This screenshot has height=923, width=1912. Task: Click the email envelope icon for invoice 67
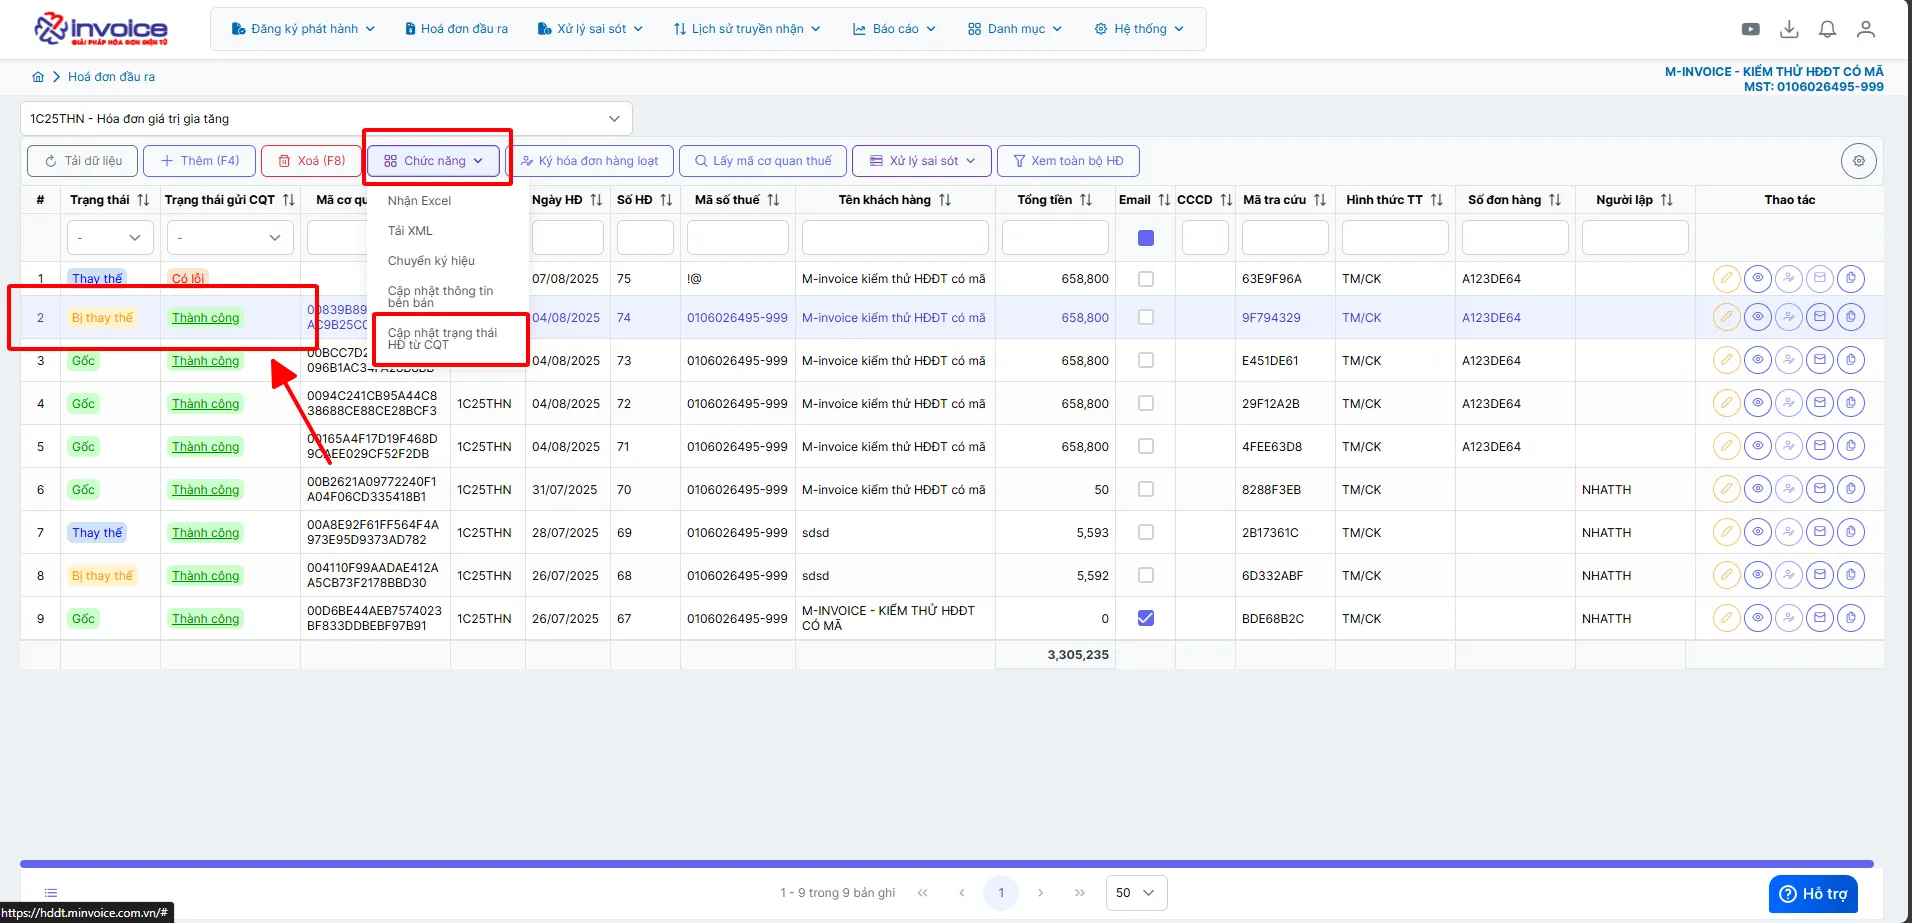[x=1820, y=618]
